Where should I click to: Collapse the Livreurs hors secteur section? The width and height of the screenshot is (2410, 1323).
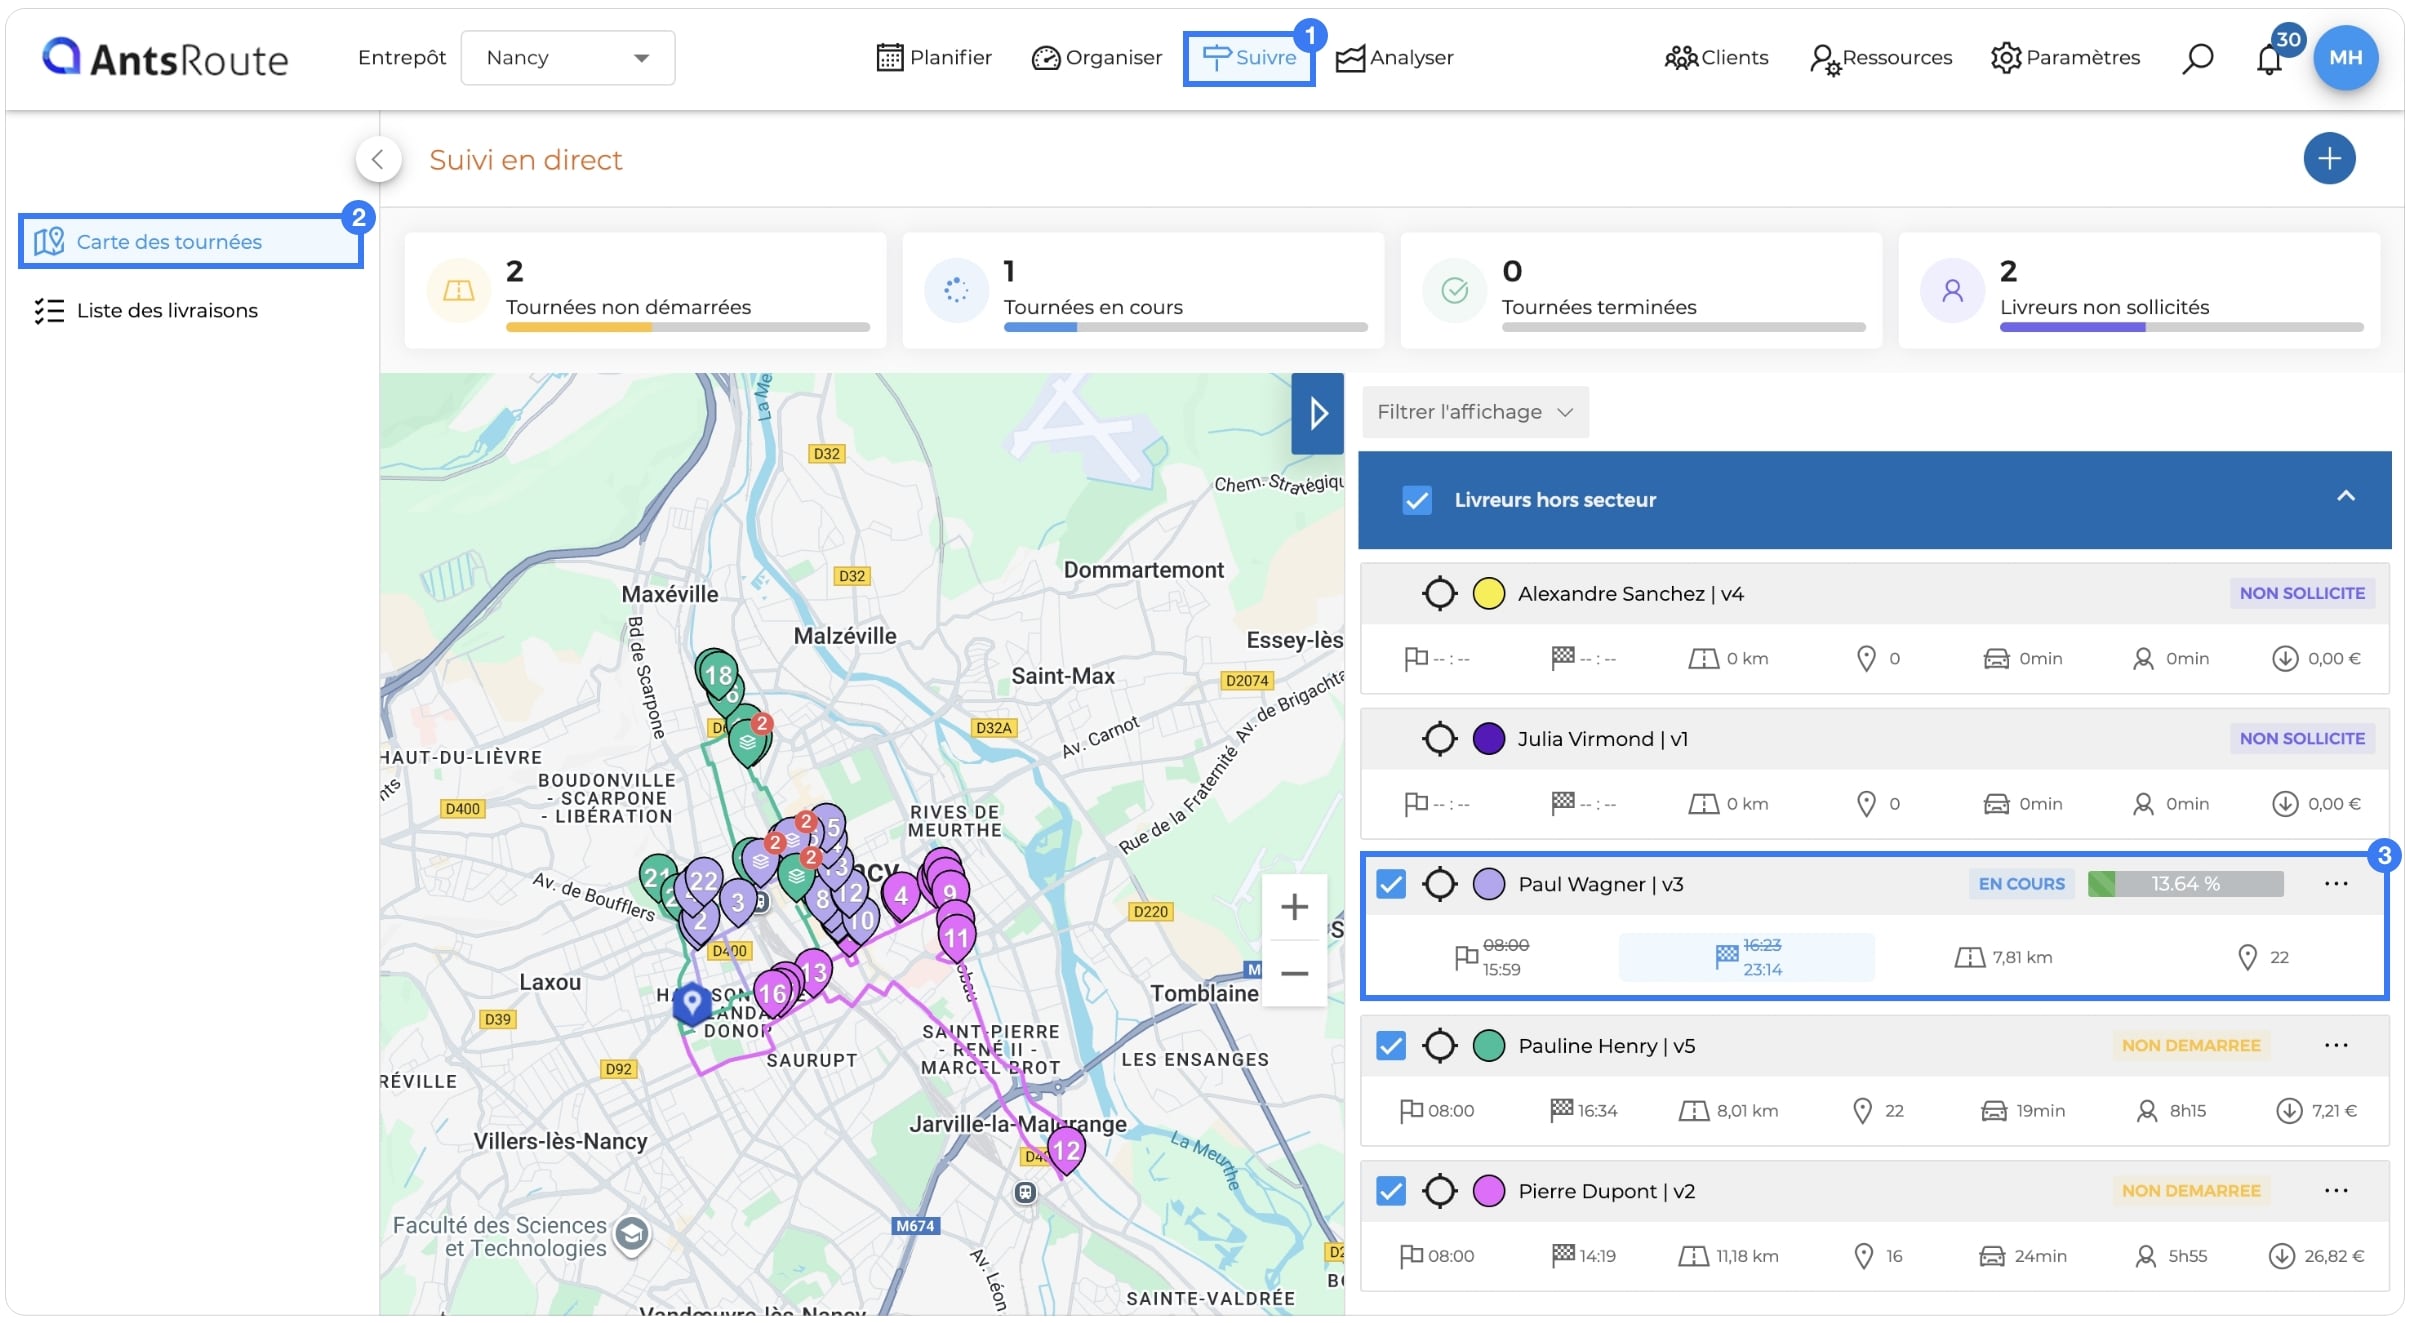[x=2345, y=497]
